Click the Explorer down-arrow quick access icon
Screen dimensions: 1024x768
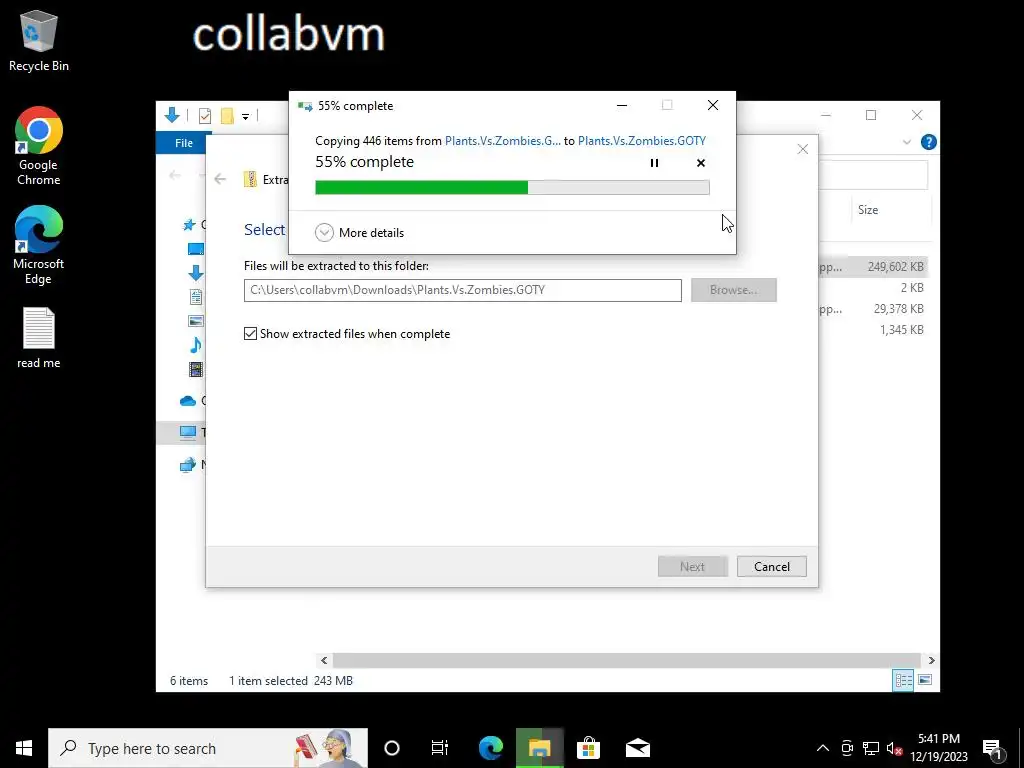click(x=172, y=116)
